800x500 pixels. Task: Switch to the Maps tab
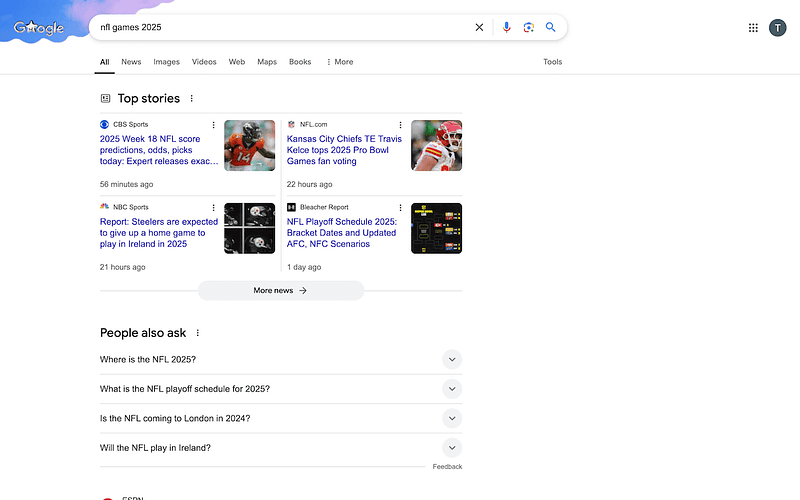coord(267,62)
